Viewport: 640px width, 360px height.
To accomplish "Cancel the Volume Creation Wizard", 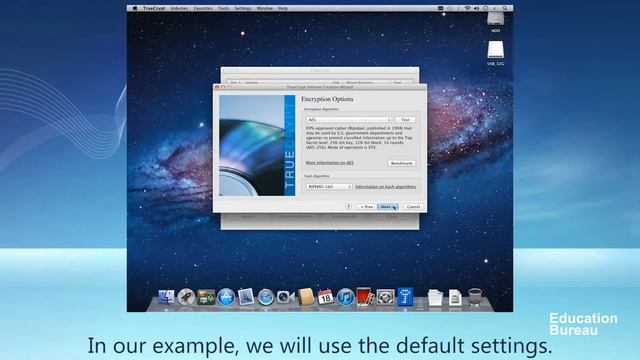I will click(x=413, y=207).
